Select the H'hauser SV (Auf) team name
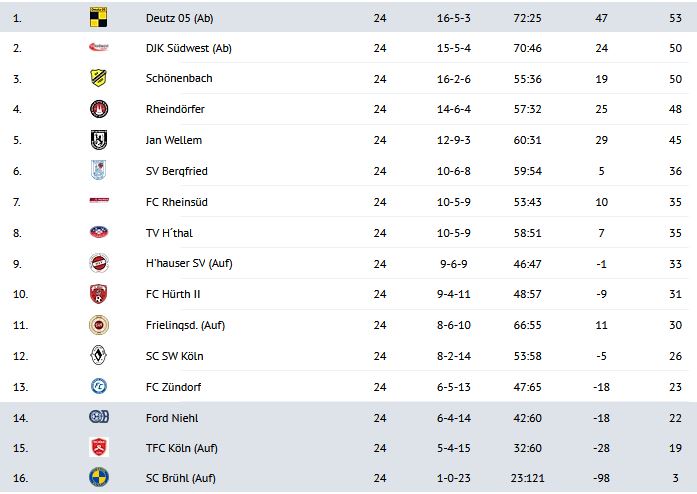Screen dimensions: 697x494 click(x=189, y=264)
